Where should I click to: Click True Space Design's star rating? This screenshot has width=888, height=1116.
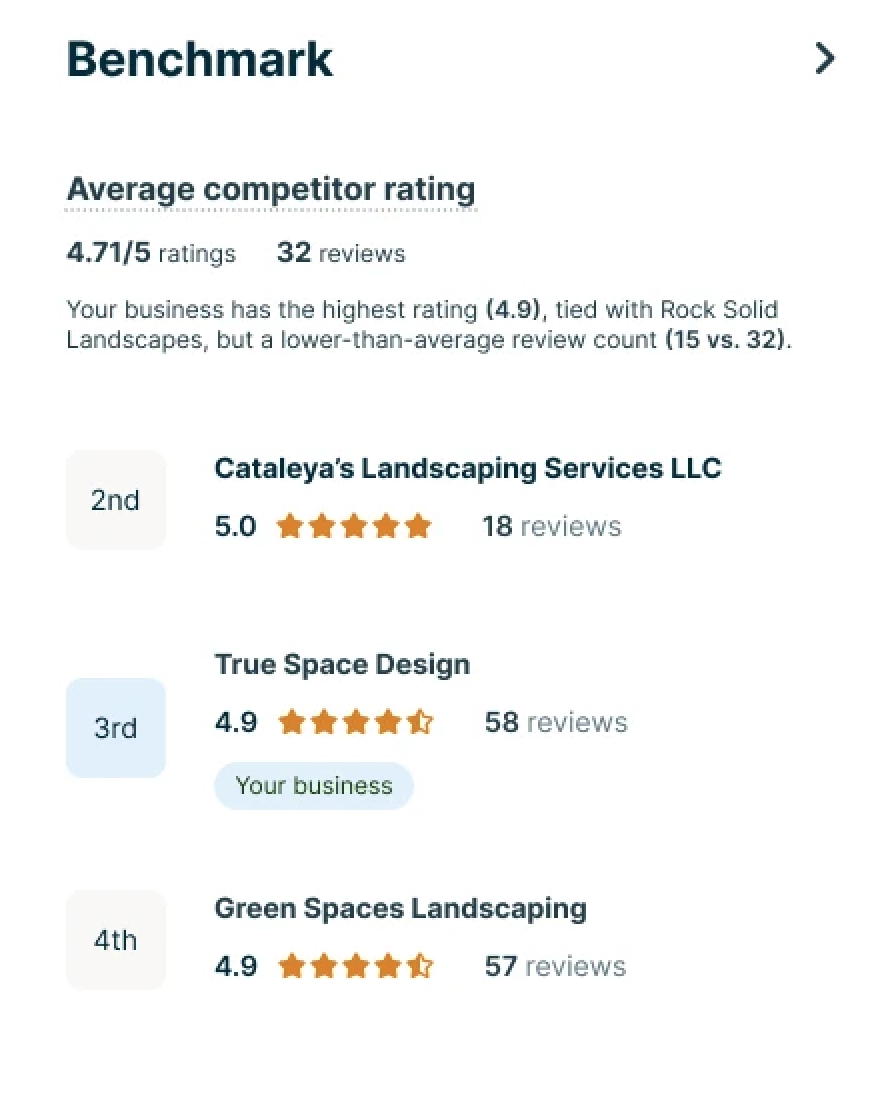(x=355, y=722)
